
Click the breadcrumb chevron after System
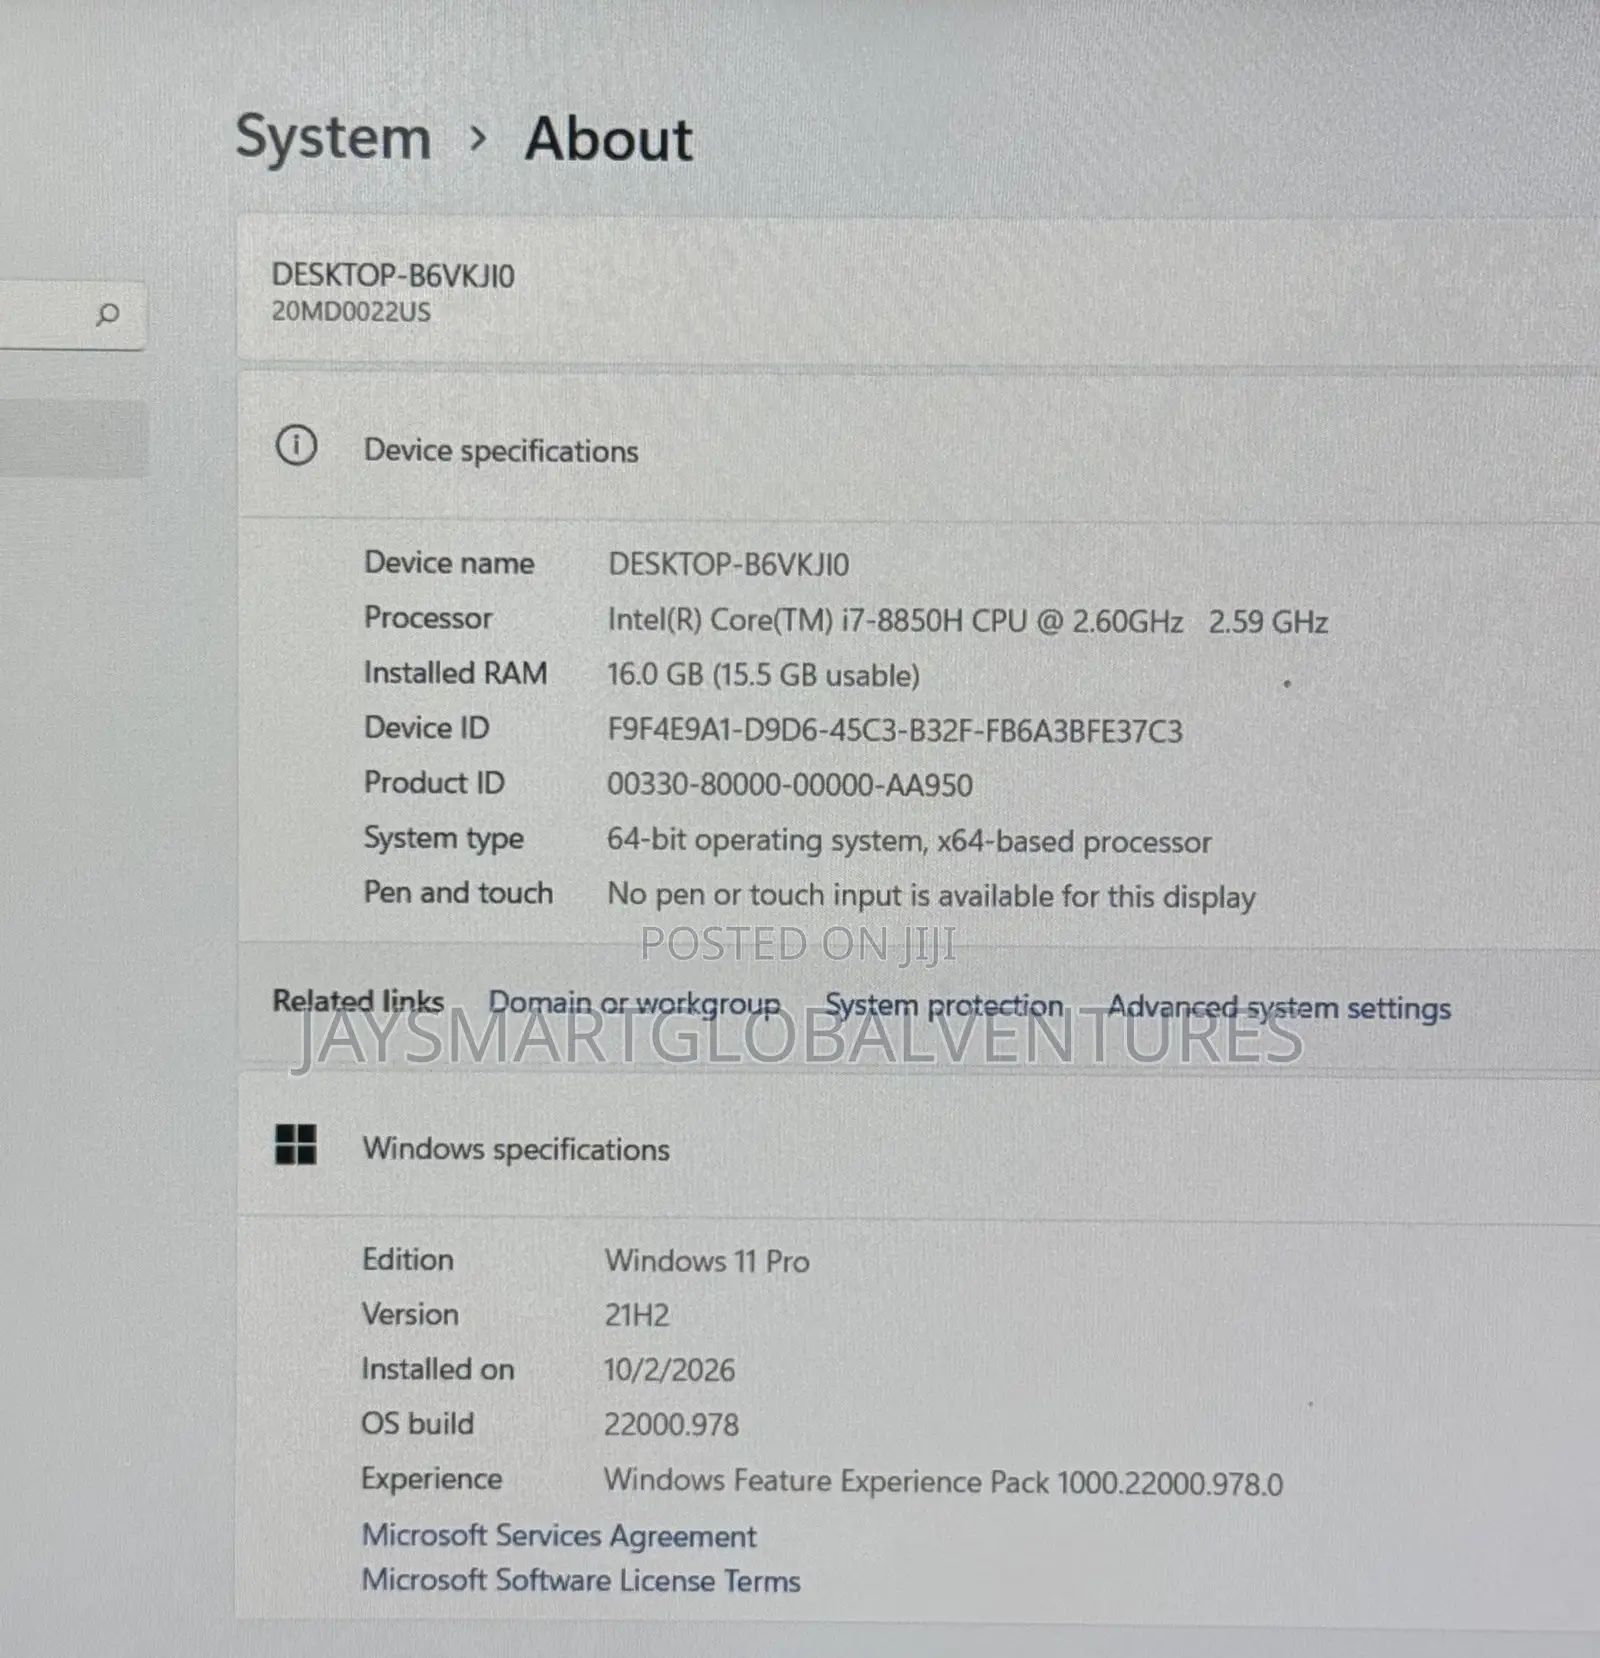click(x=478, y=139)
